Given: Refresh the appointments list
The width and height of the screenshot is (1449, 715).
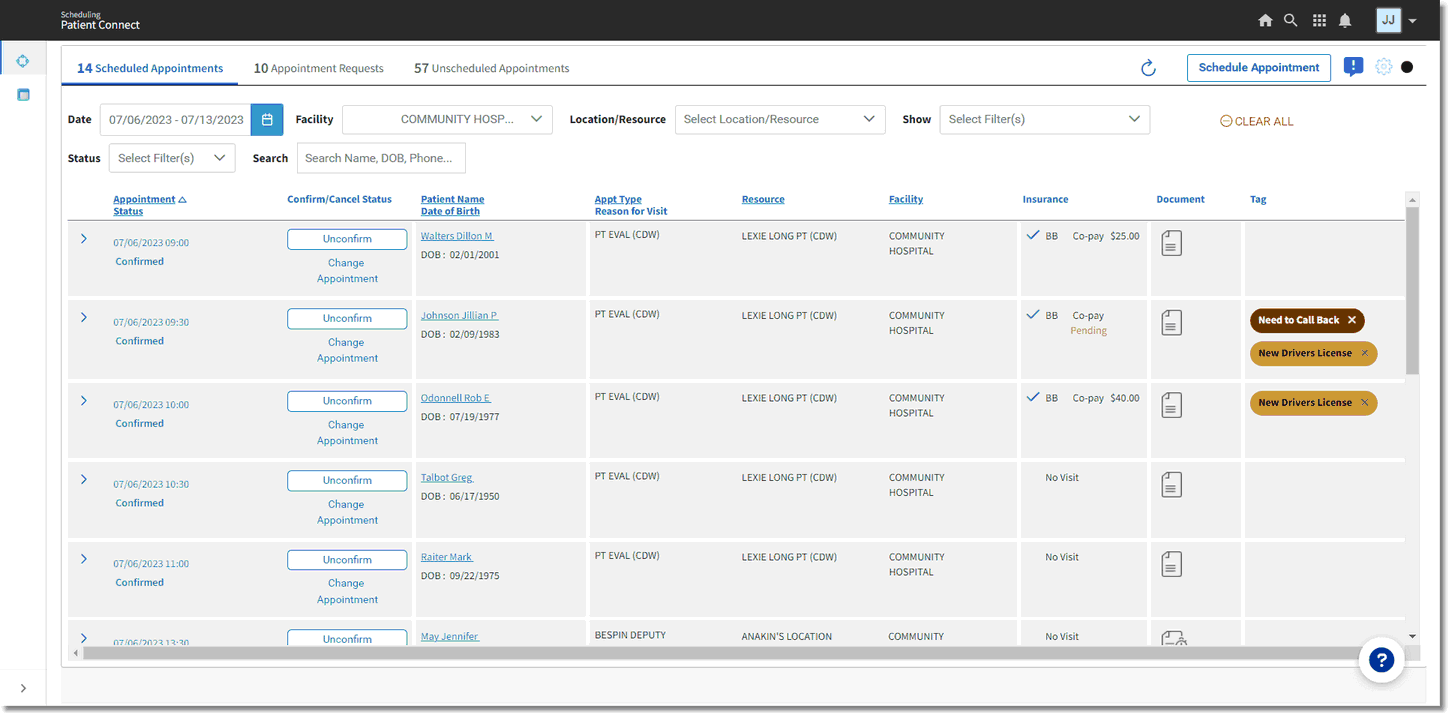Looking at the screenshot, I should (1148, 68).
